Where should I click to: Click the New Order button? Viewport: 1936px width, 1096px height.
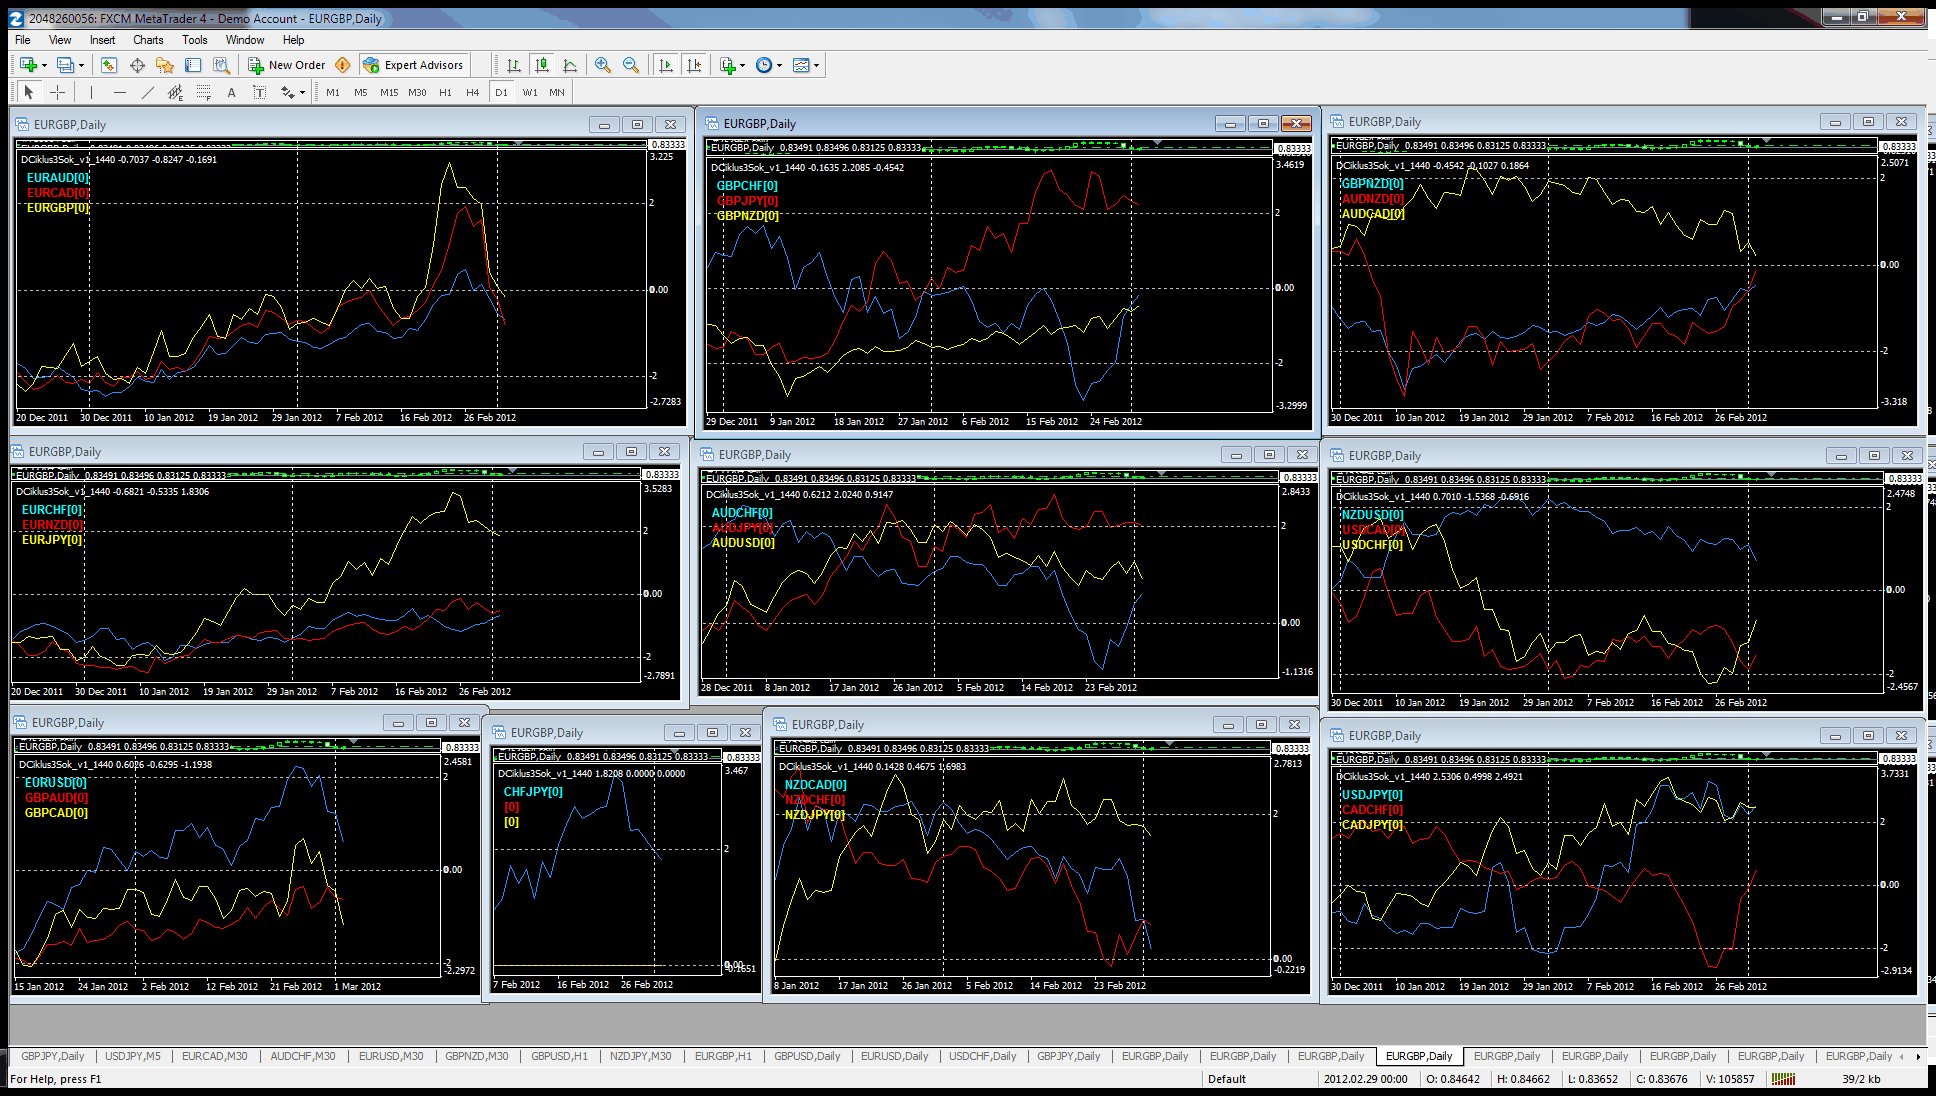click(x=286, y=65)
